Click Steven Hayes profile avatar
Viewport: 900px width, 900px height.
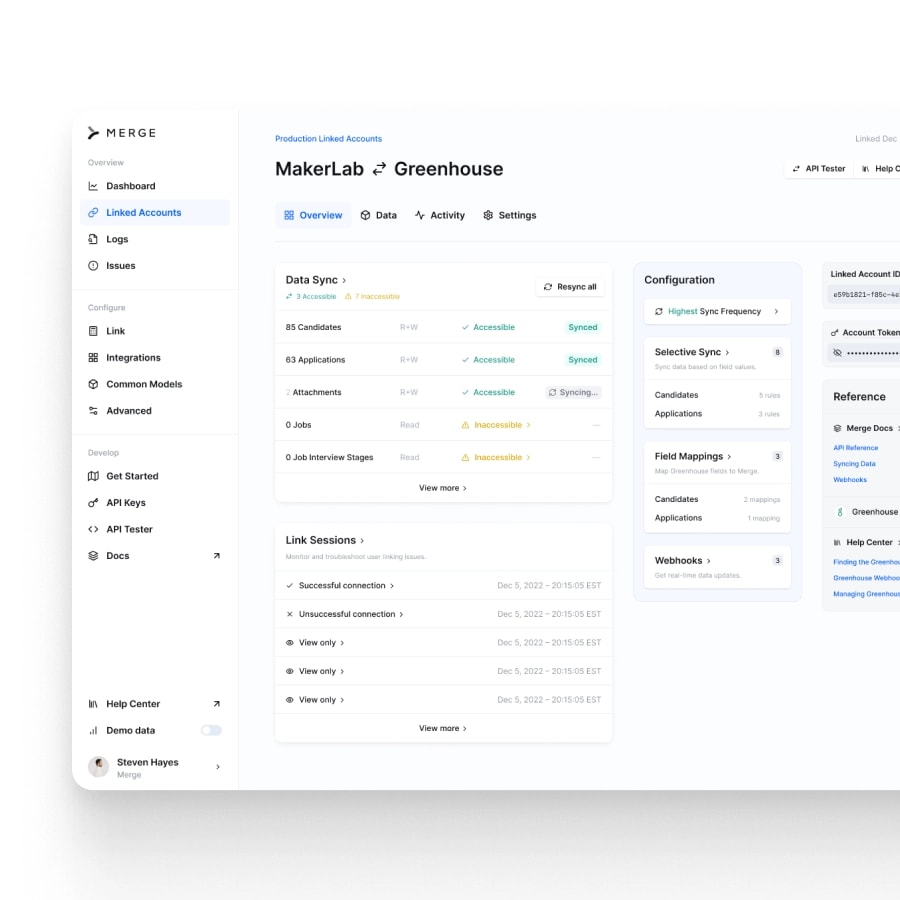point(98,767)
